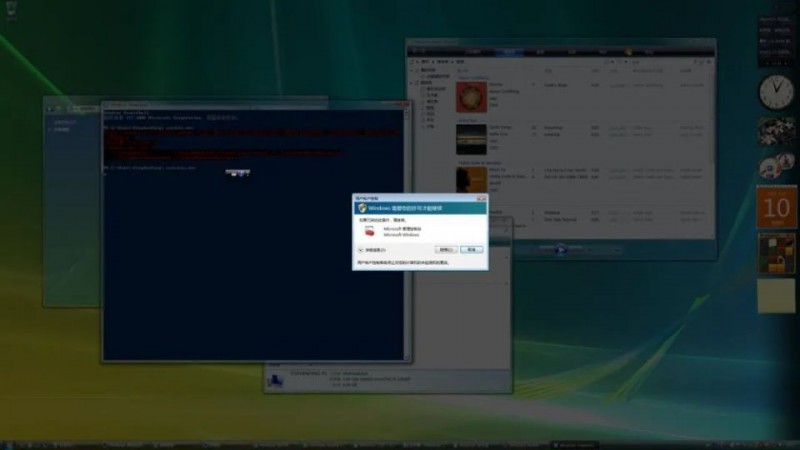Click the red album art thumbnail
This screenshot has width=800, height=450.
(x=471, y=96)
